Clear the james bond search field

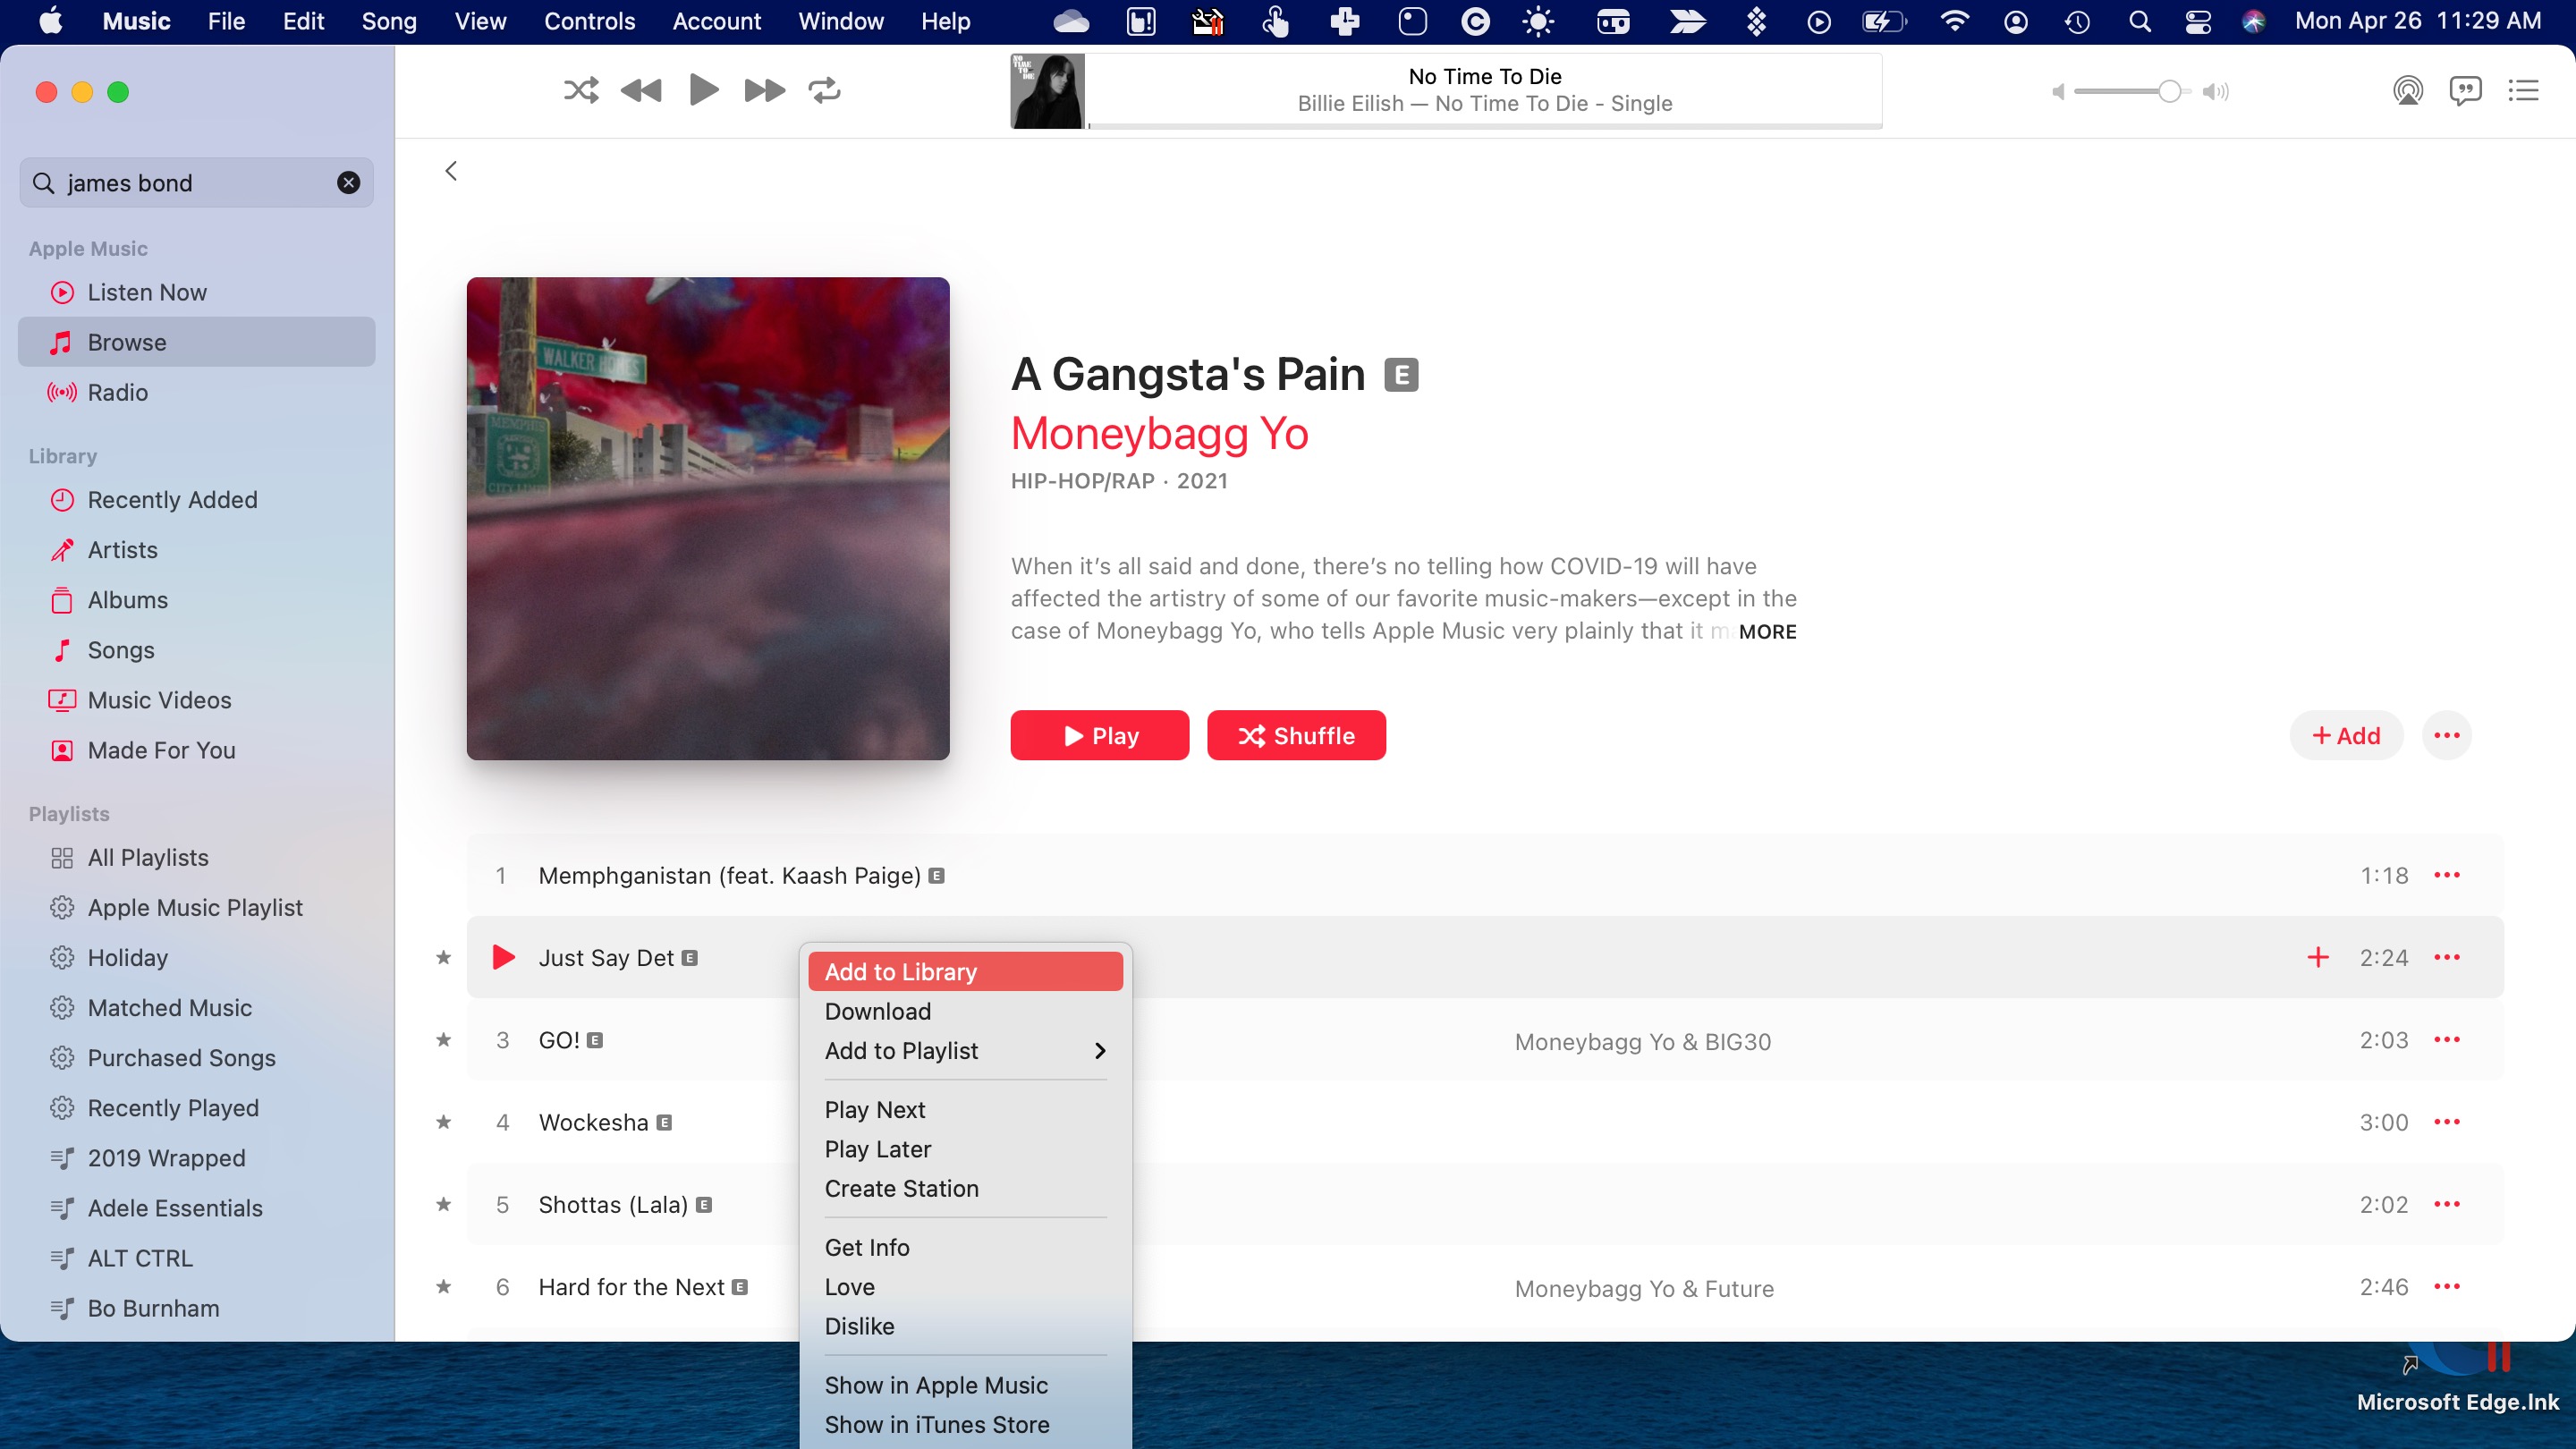348,183
